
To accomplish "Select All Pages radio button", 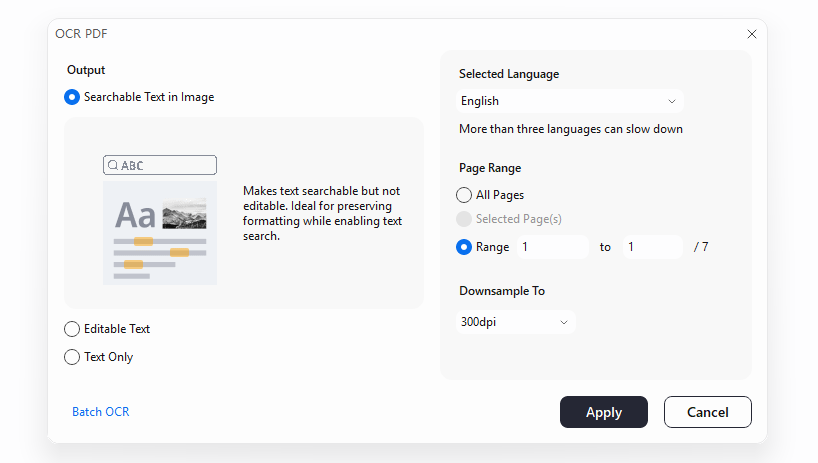I will point(464,195).
